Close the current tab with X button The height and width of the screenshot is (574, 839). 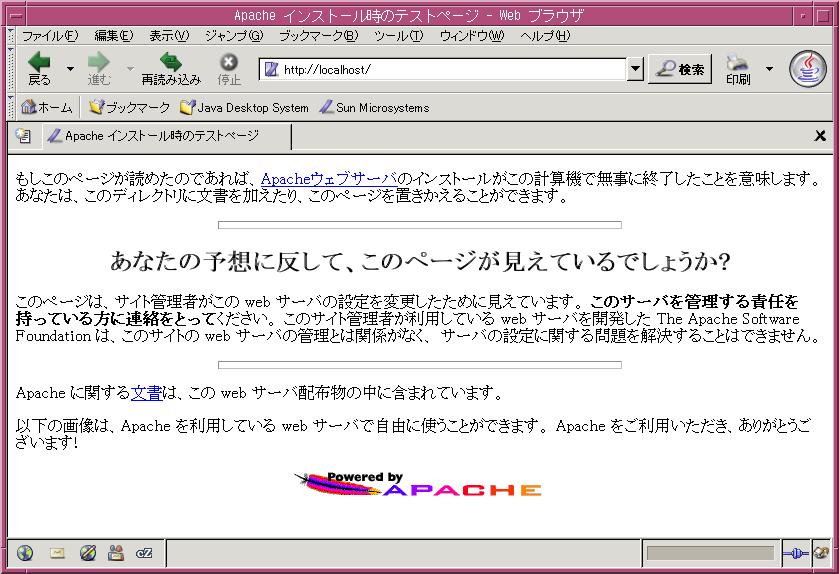coord(820,136)
